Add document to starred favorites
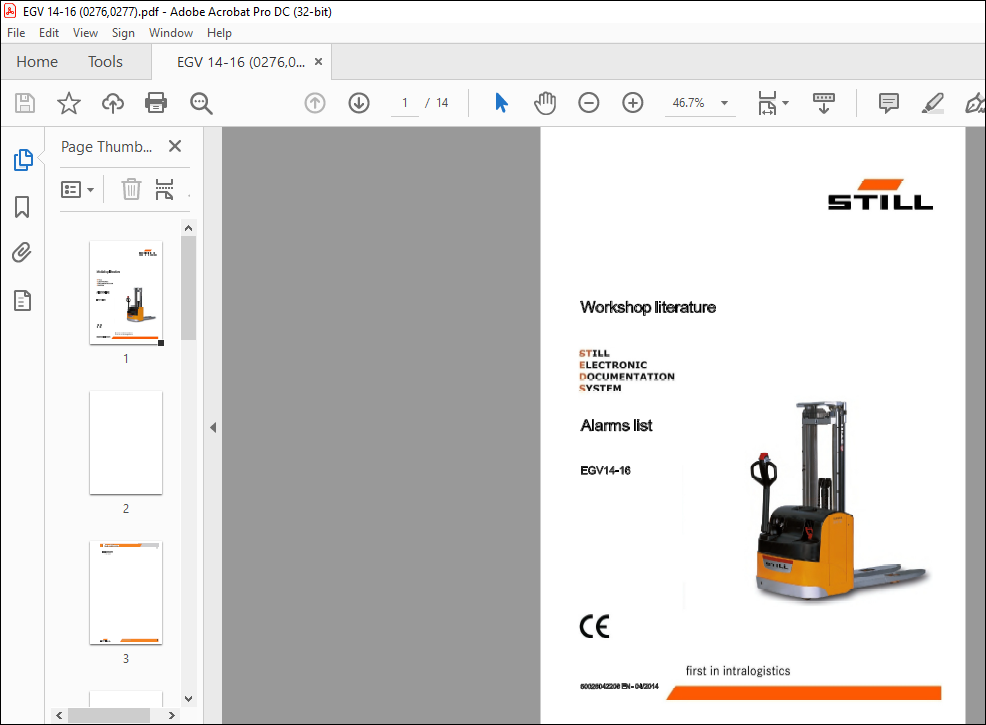986x725 pixels. click(x=69, y=102)
